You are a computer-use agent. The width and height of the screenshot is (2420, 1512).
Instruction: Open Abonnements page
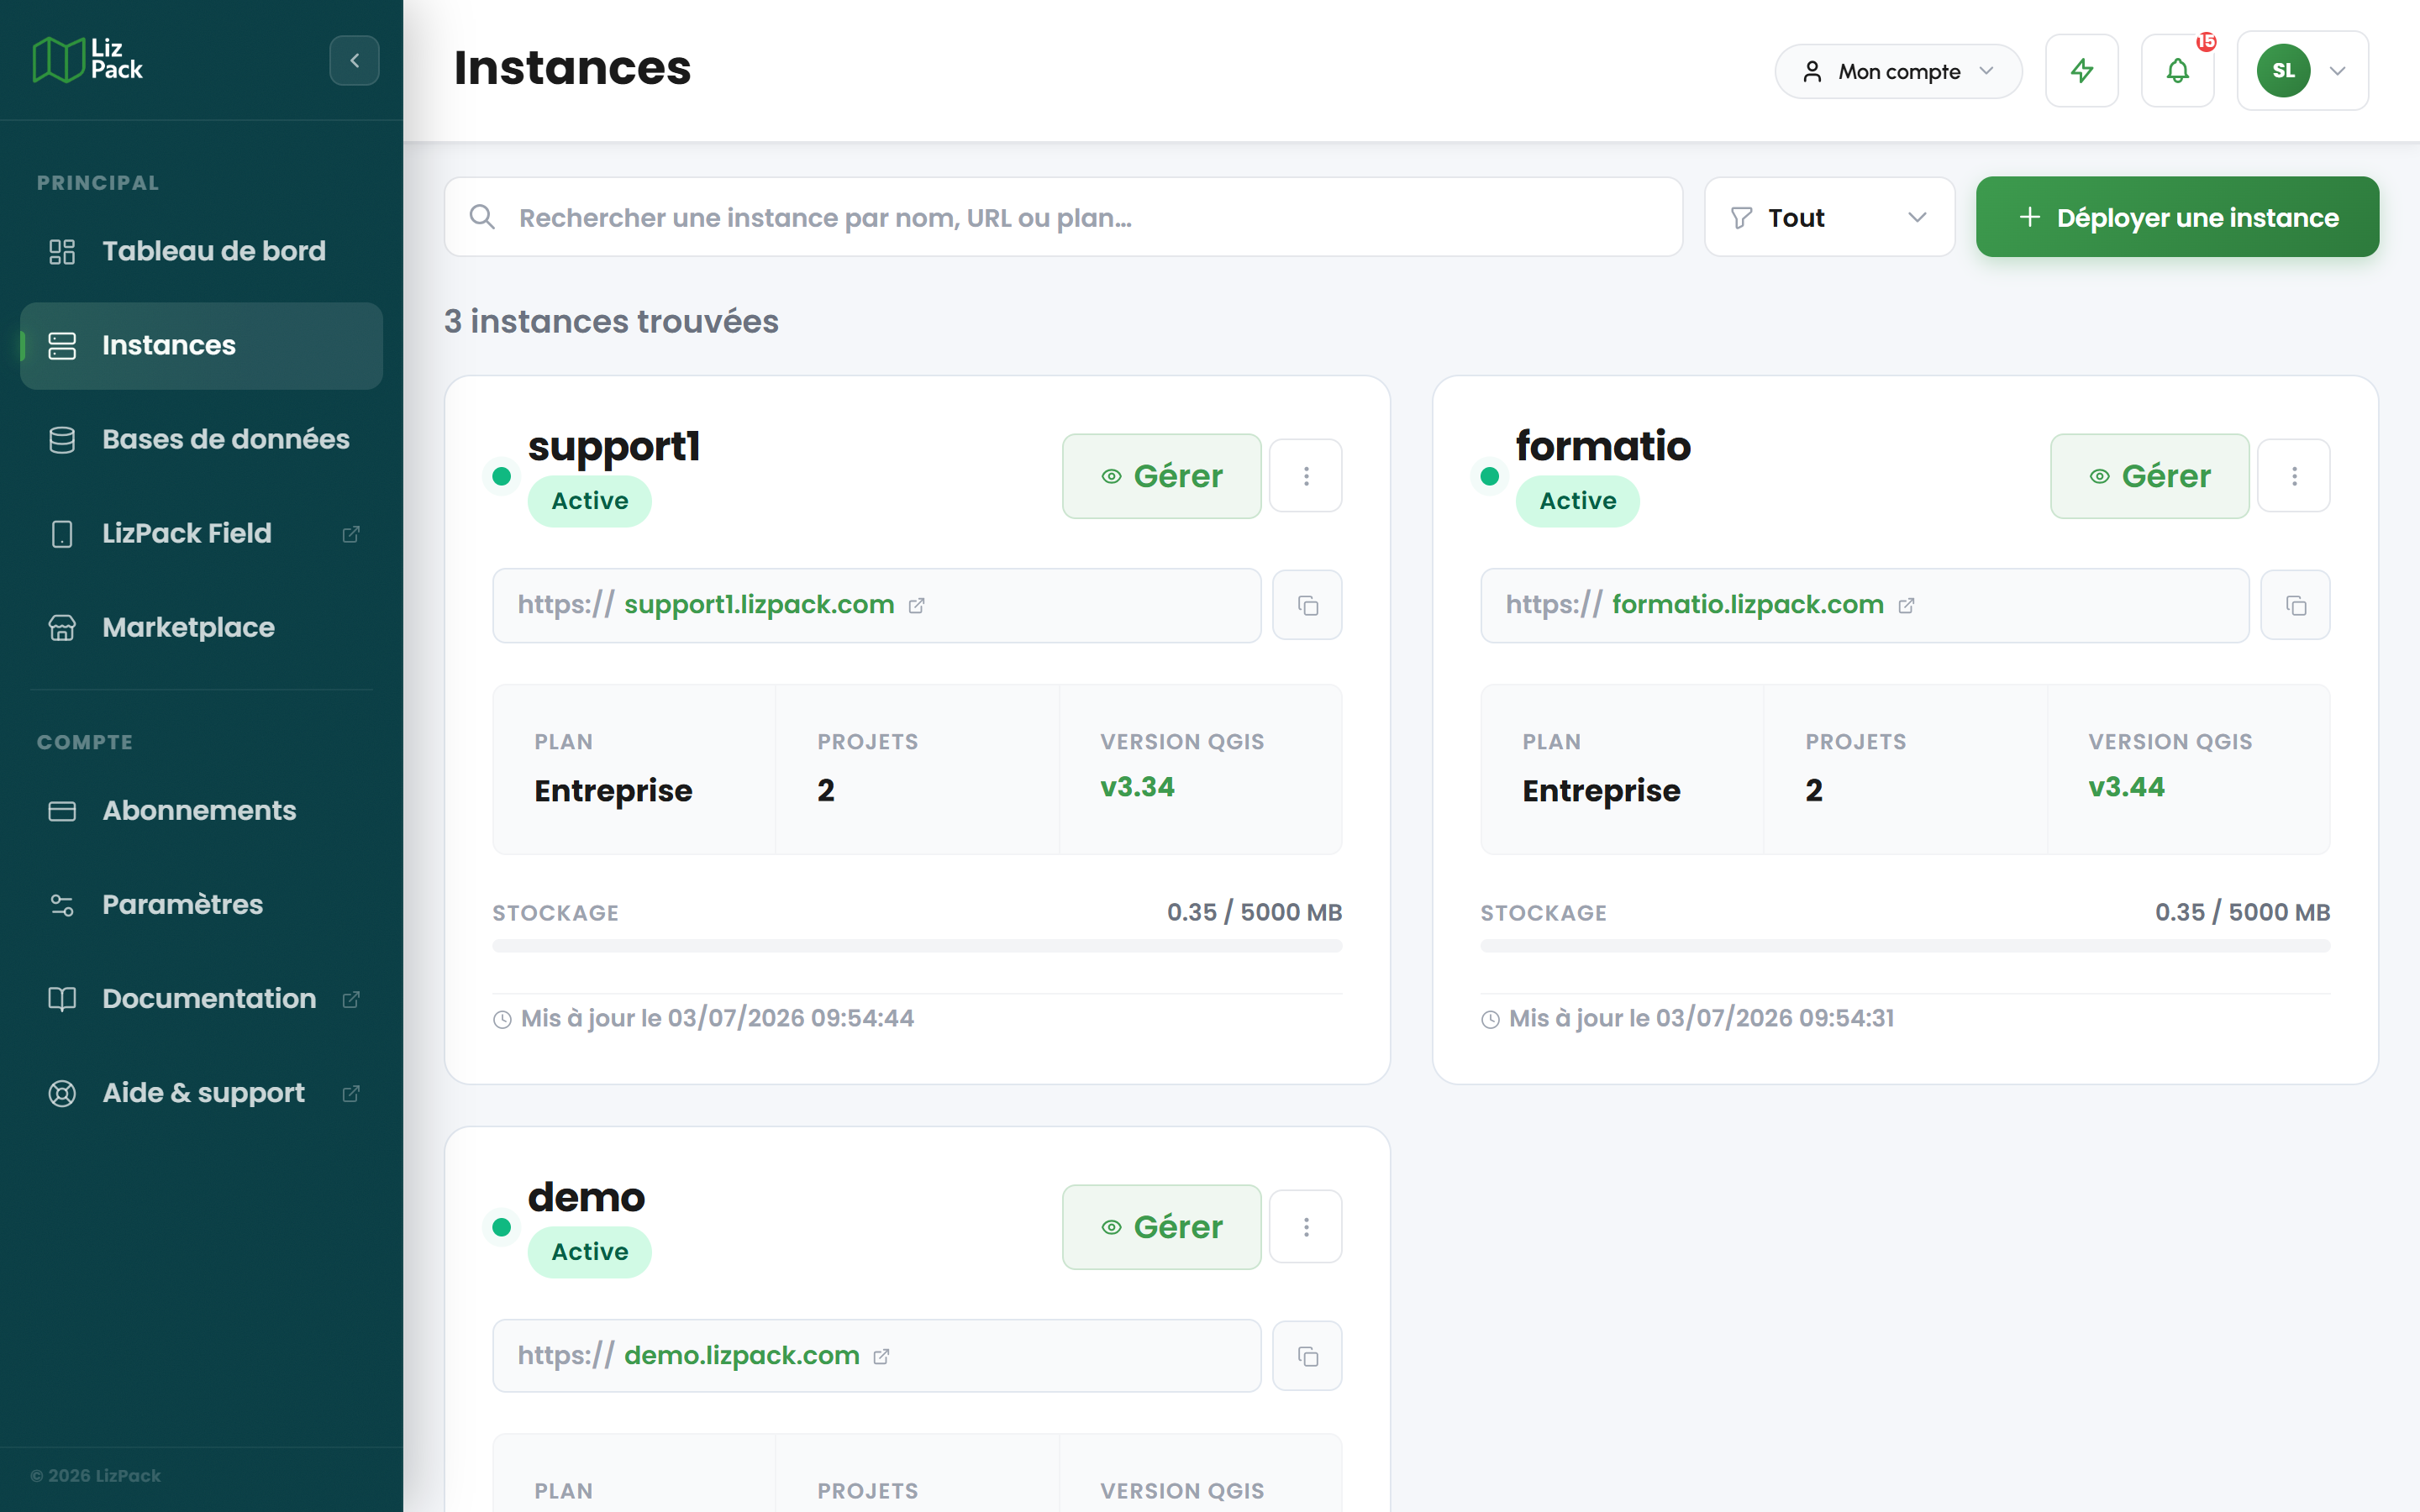(x=201, y=811)
